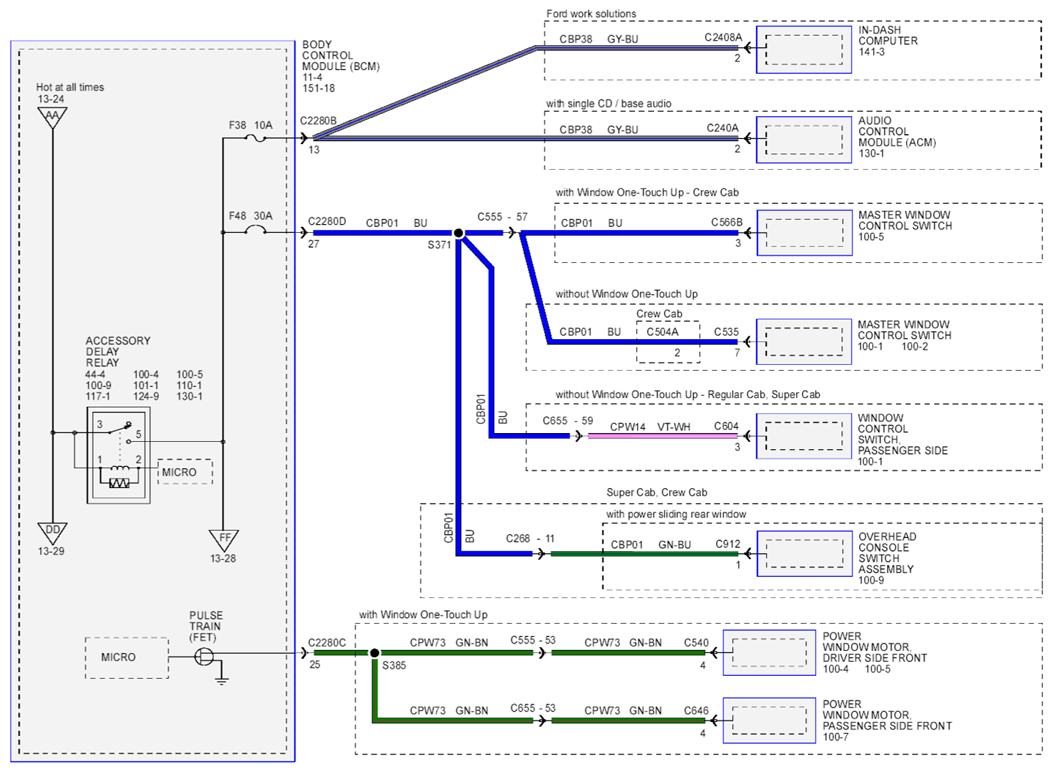Screen dimensions: 1053x772
Task: Click the MICRO box beside the relay
Action: pos(185,472)
